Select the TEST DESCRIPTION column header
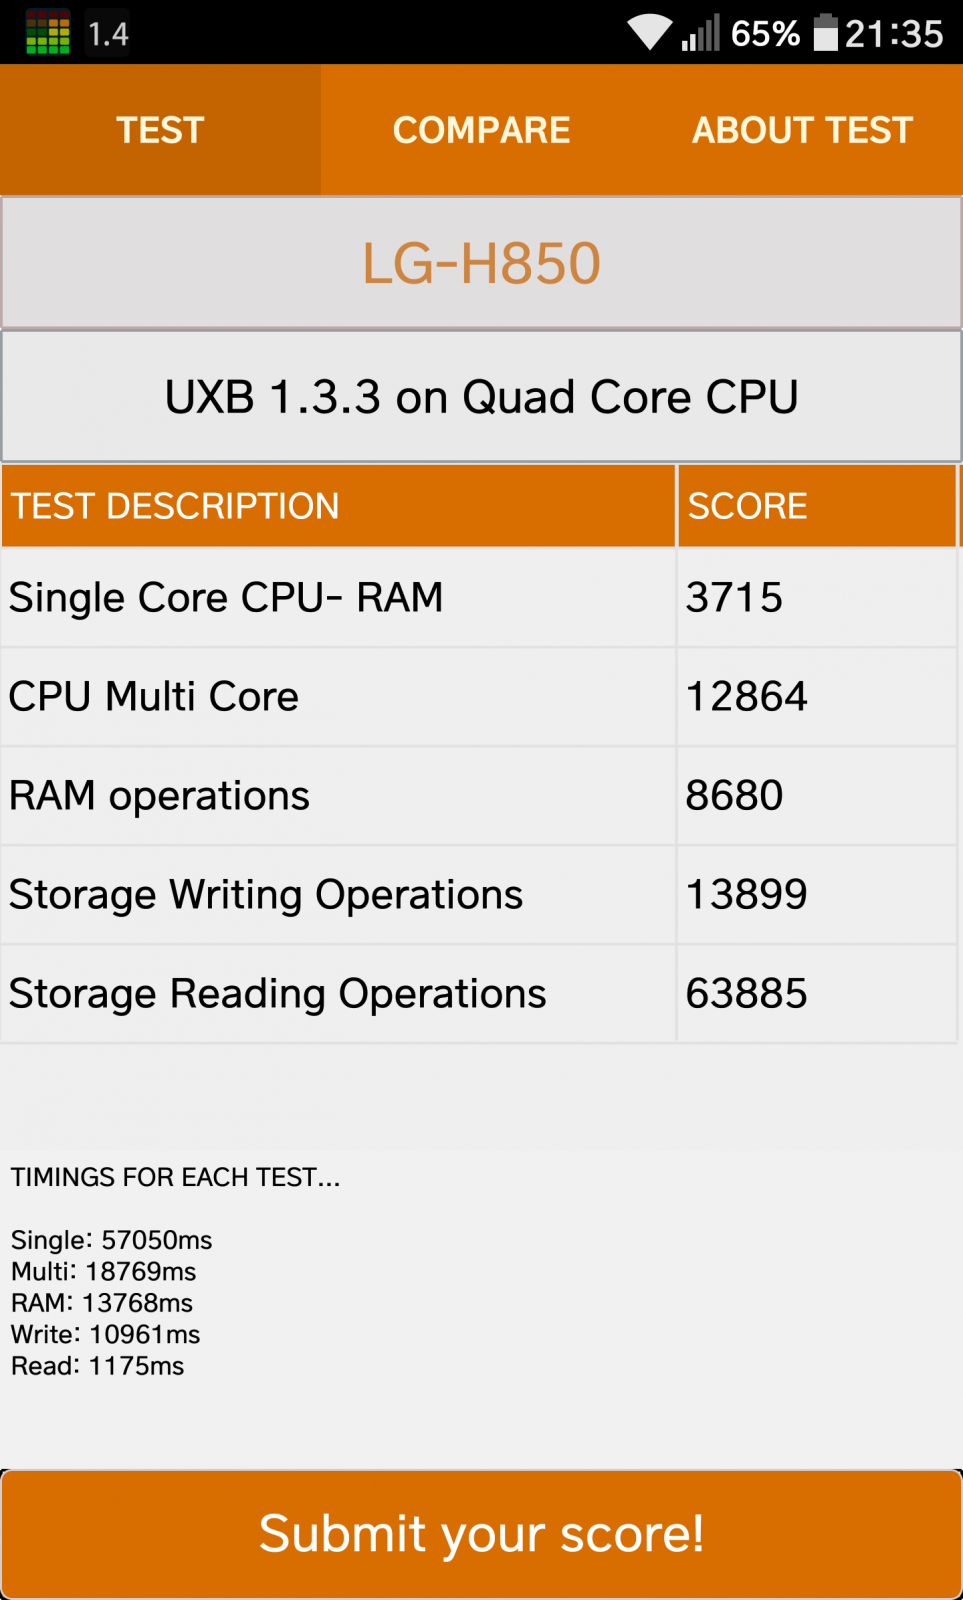Image resolution: width=963 pixels, height=1600 pixels. 338,506
